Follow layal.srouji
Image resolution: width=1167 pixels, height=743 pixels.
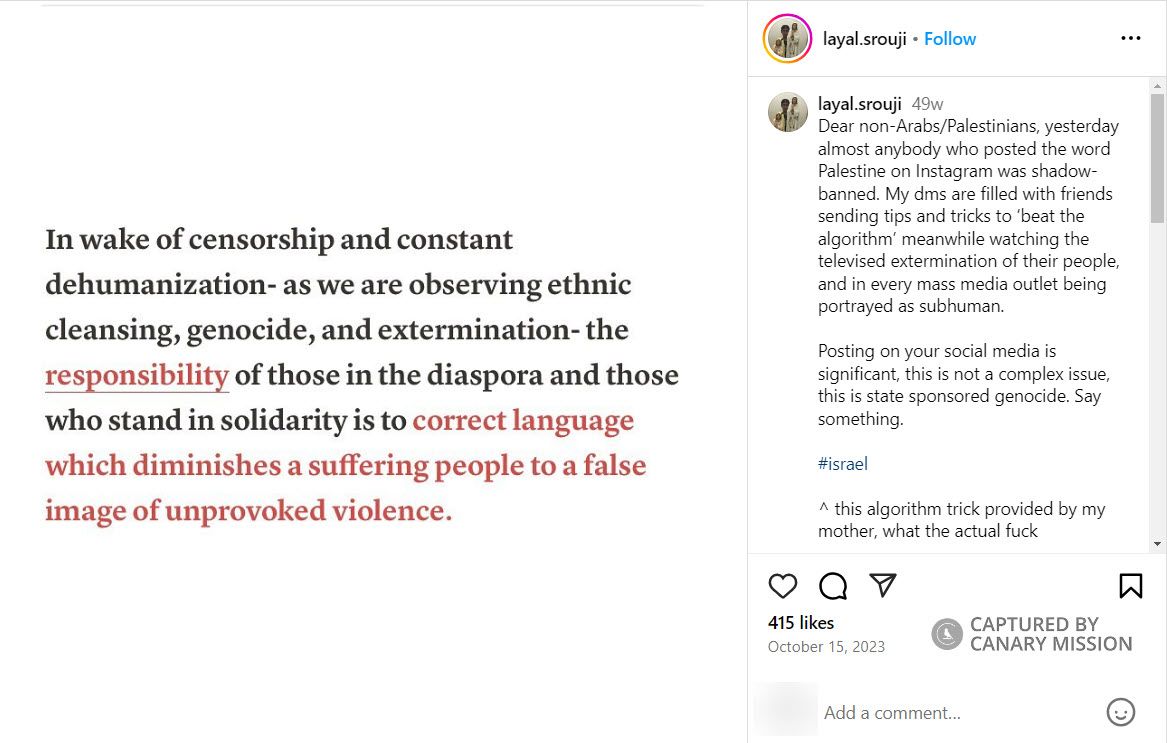950,39
